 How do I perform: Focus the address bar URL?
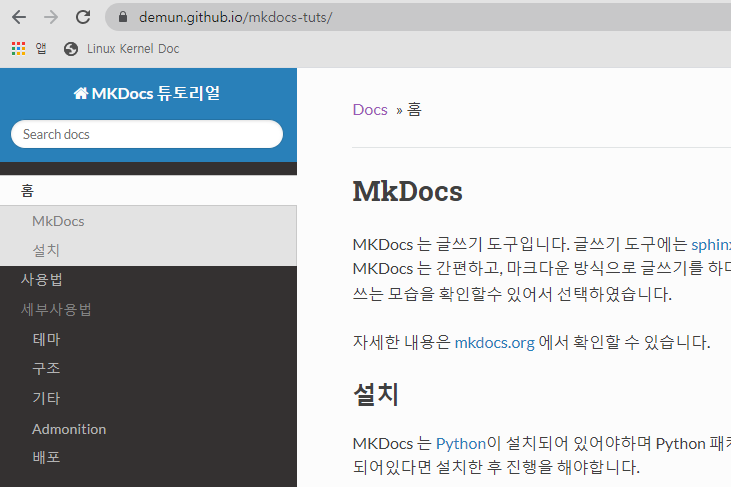(235, 17)
